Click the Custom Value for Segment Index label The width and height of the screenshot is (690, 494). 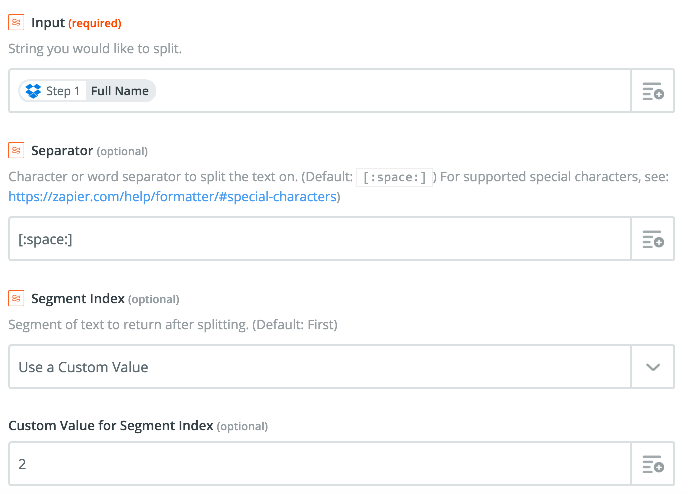point(138,425)
